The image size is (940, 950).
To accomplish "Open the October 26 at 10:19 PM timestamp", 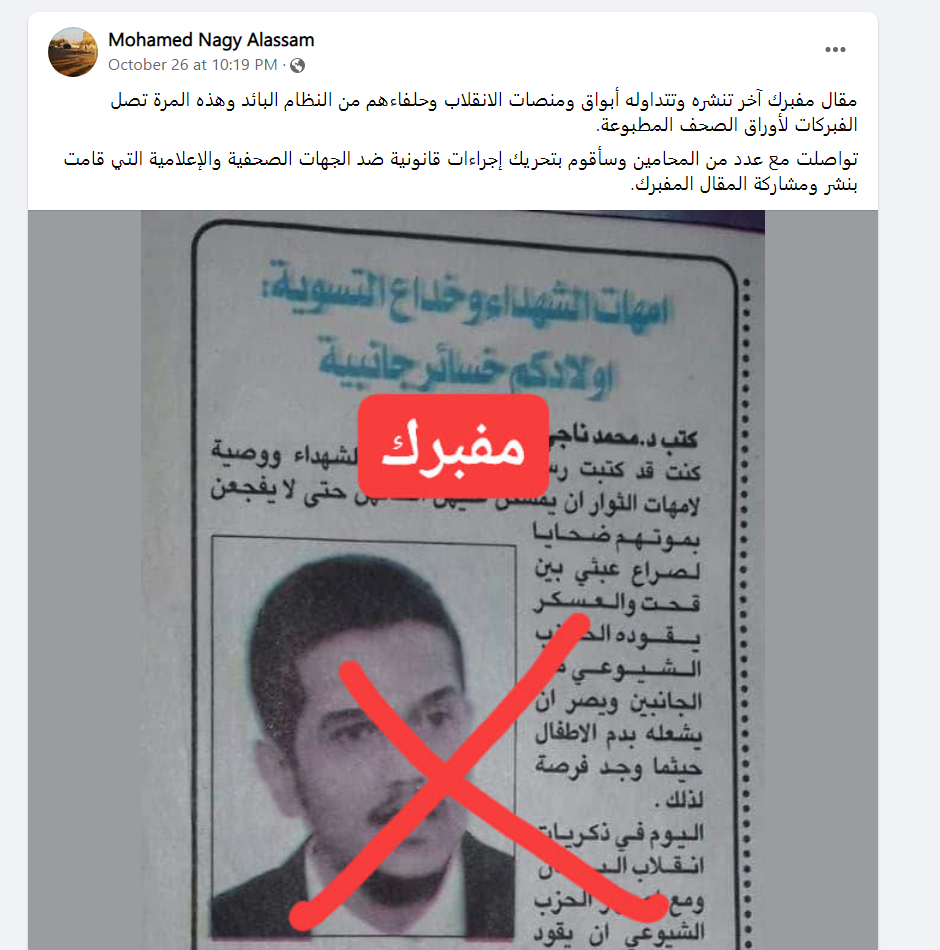I will (192, 65).
